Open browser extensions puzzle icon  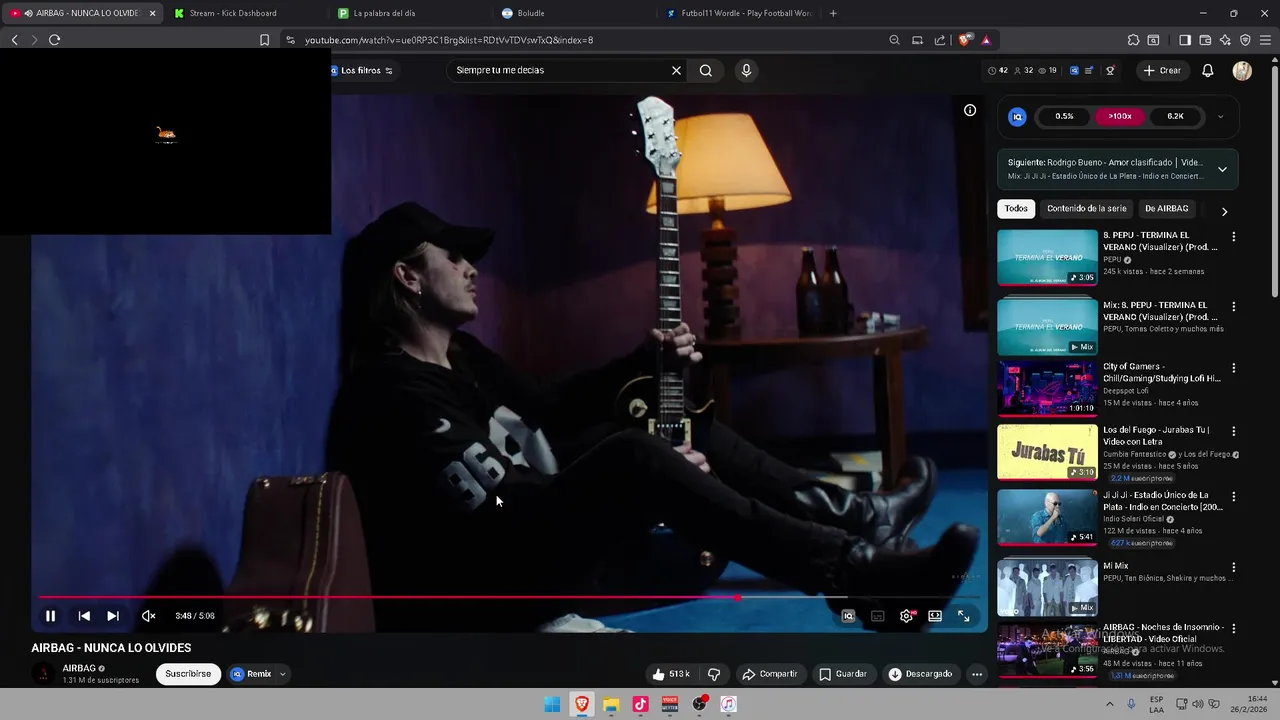point(1133,40)
